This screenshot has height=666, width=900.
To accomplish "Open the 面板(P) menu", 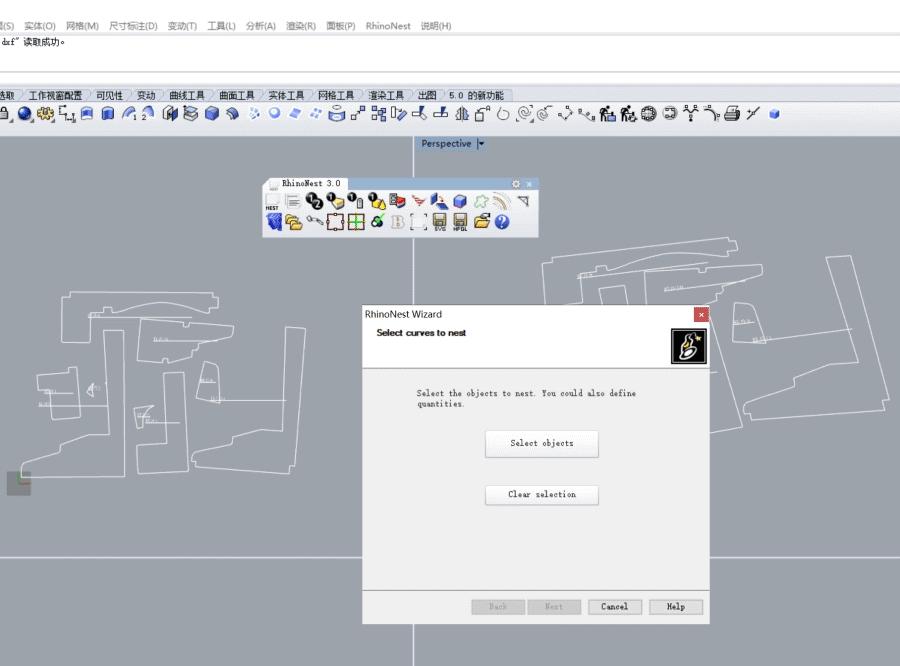I will pos(341,26).
